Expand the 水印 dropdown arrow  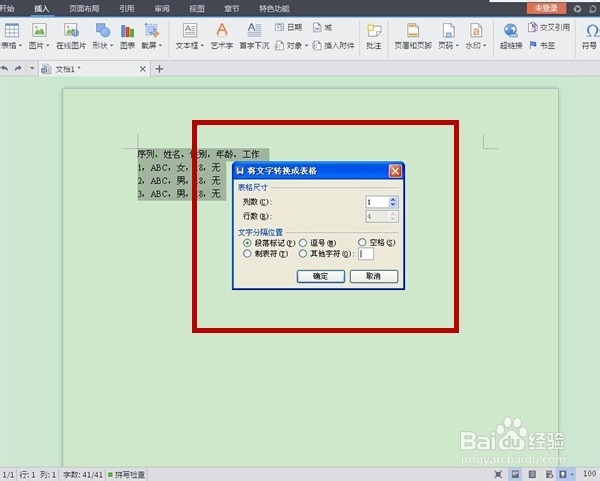click(x=485, y=46)
